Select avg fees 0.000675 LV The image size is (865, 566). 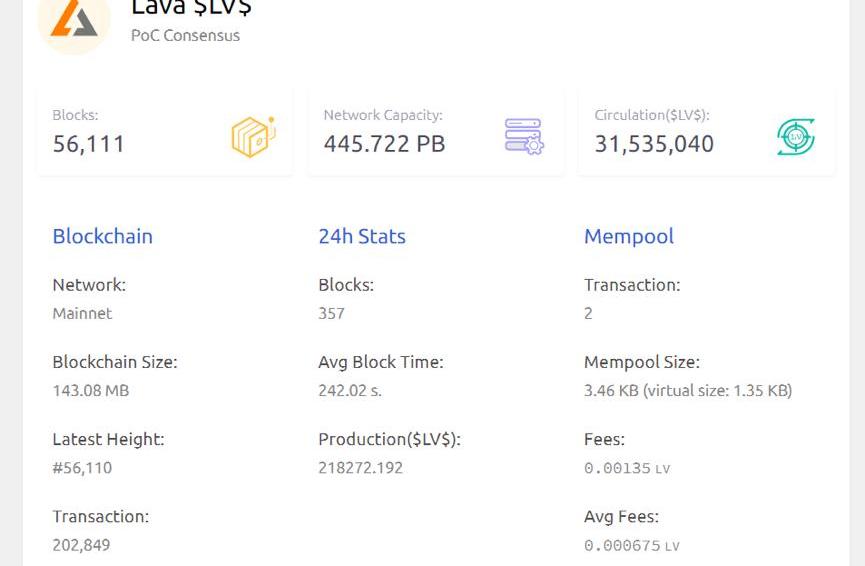click(632, 546)
